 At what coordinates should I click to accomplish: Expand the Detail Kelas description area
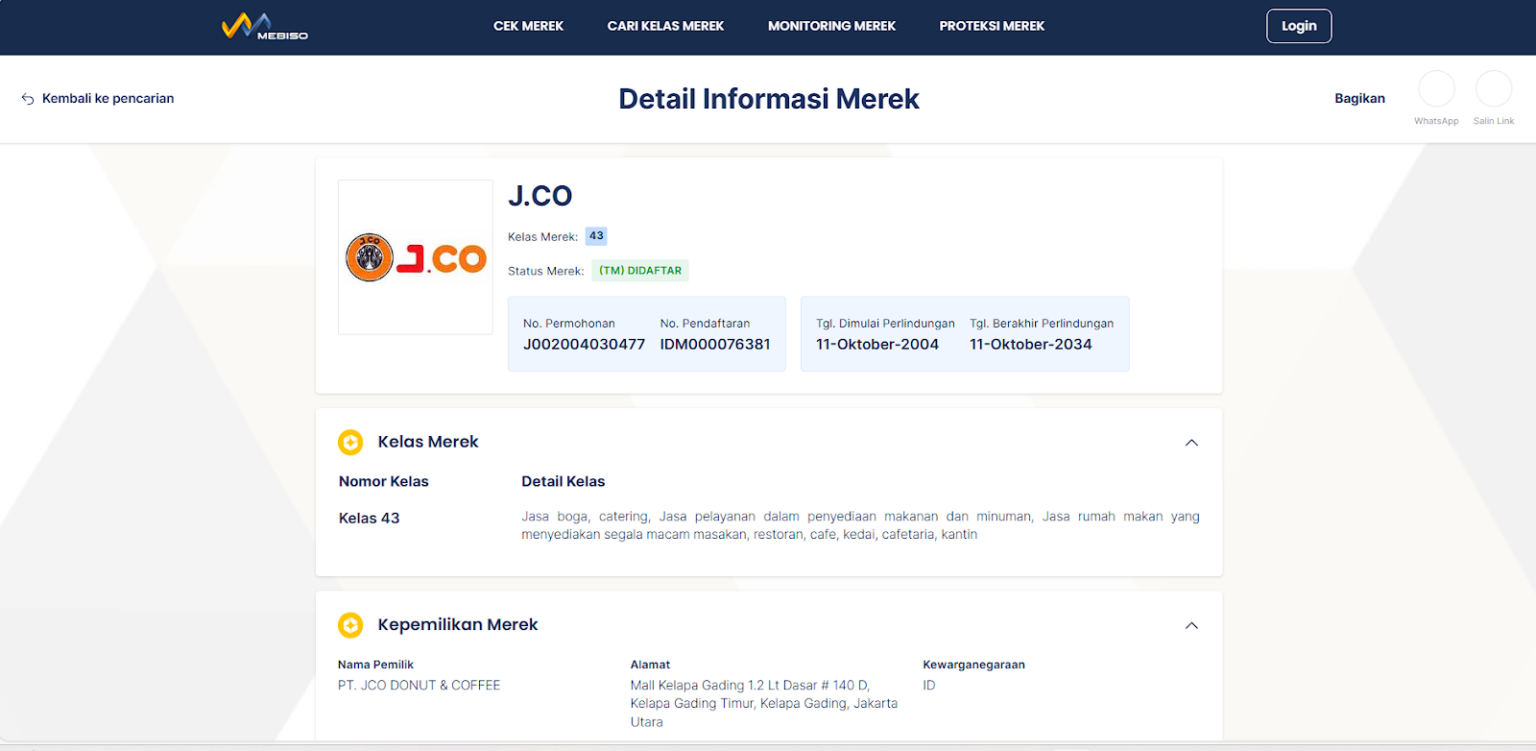(859, 525)
